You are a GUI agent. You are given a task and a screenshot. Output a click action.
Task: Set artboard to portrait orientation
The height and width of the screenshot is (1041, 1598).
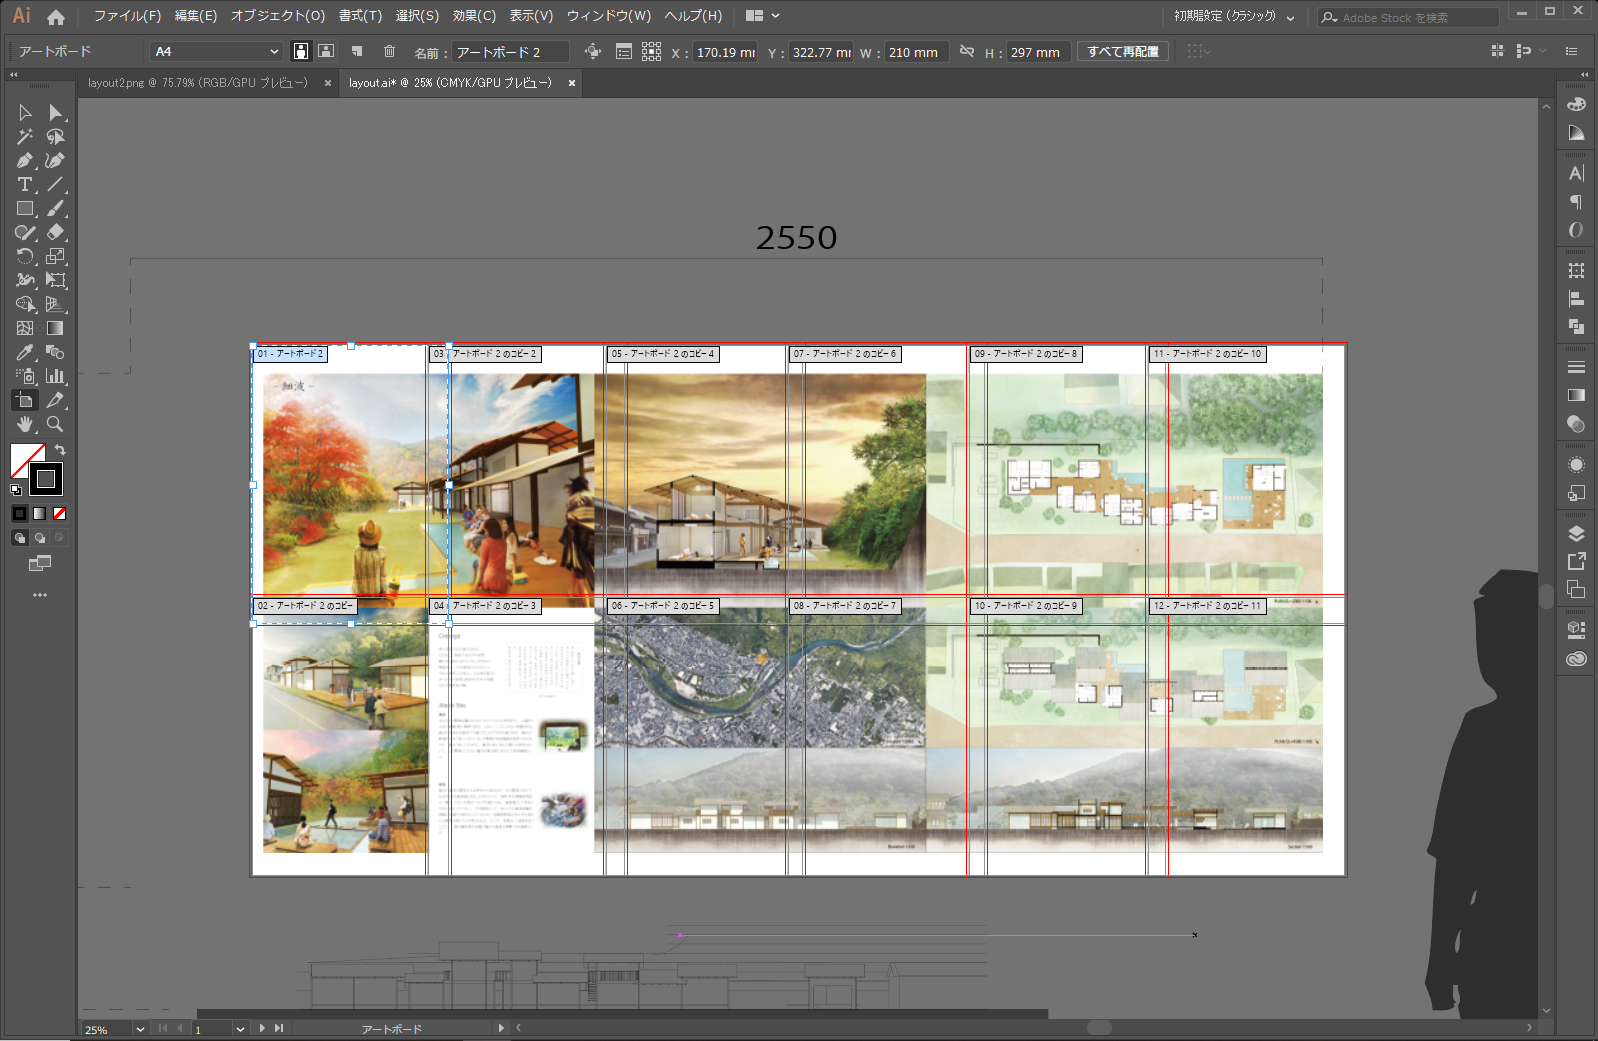click(300, 51)
